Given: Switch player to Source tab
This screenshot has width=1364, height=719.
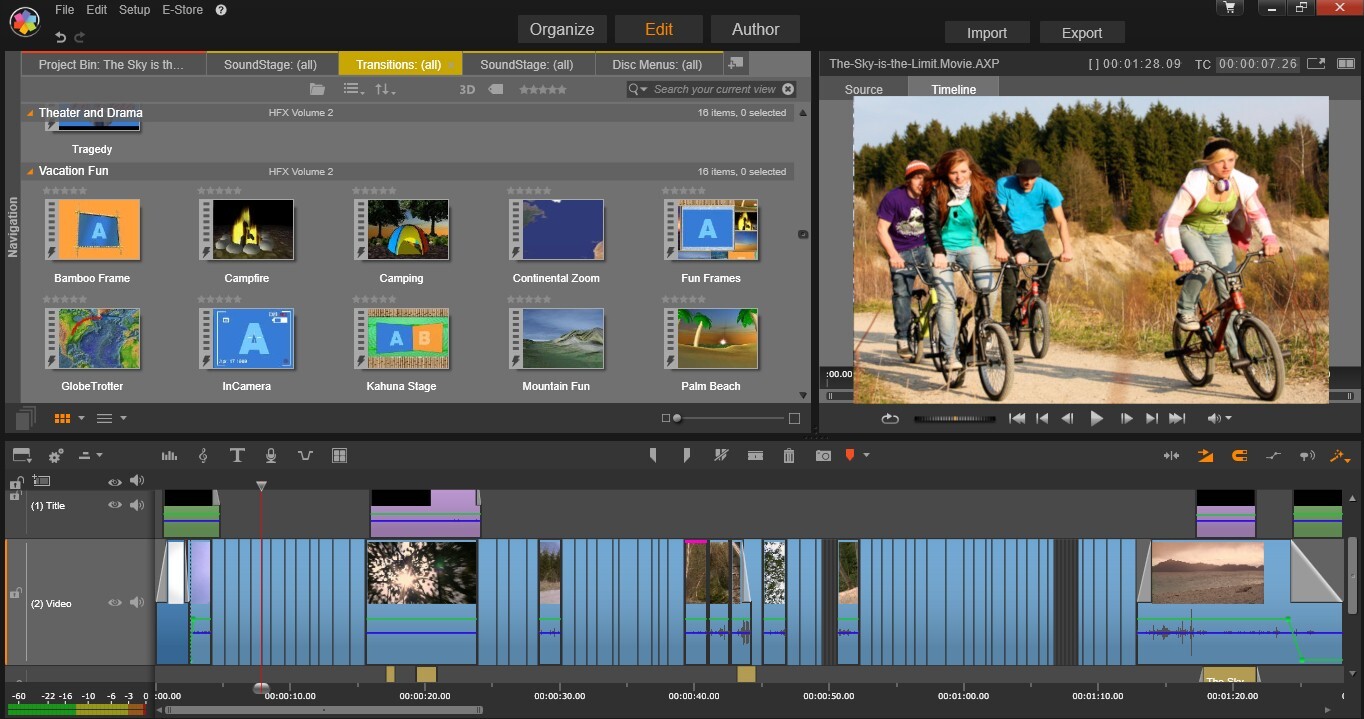Looking at the screenshot, I should [863, 89].
